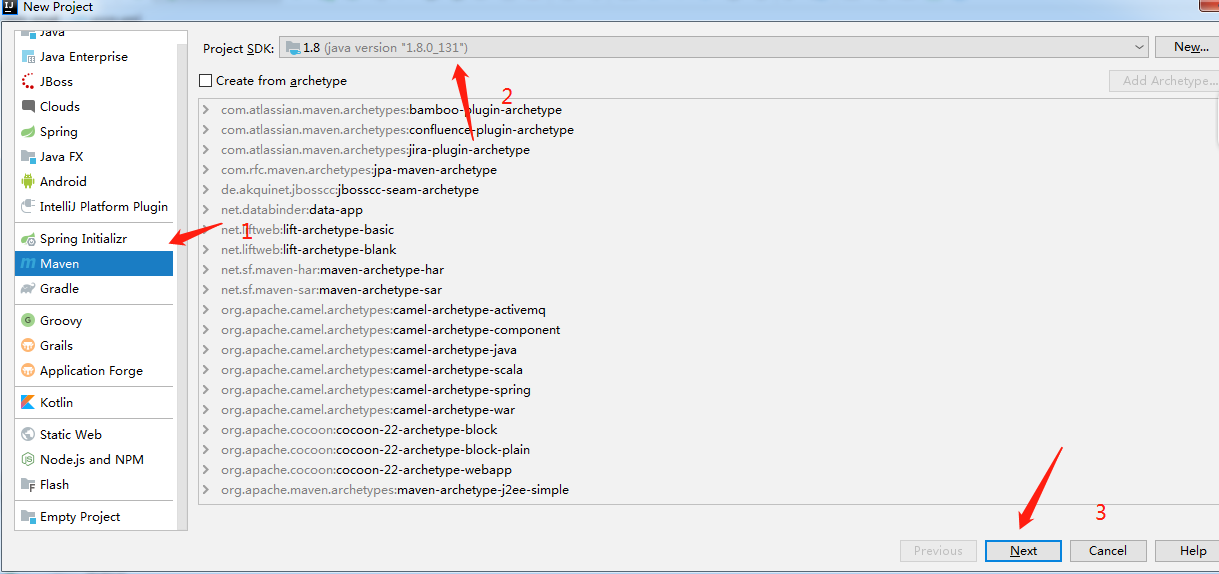Click the Java FX folder icon
Image resolution: width=1219 pixels, height=574 pixels.
click(28, 157)
